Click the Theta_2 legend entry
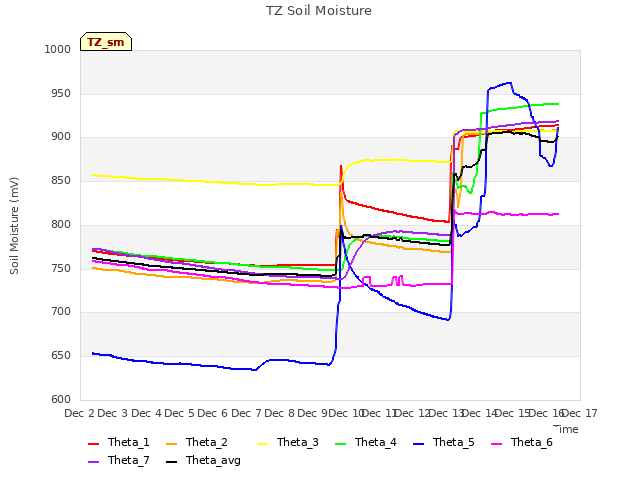 [x=197, y=442]
